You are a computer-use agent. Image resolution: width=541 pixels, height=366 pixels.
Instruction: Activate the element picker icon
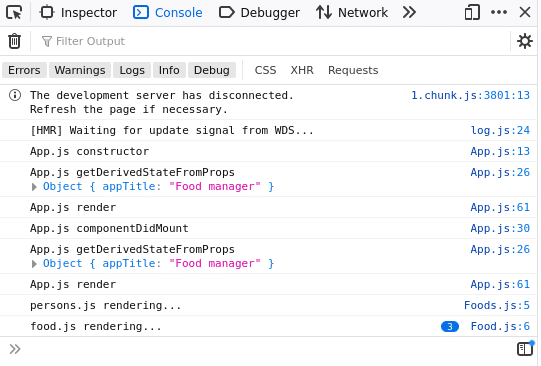pyautogui.click(x=14, y=13)
